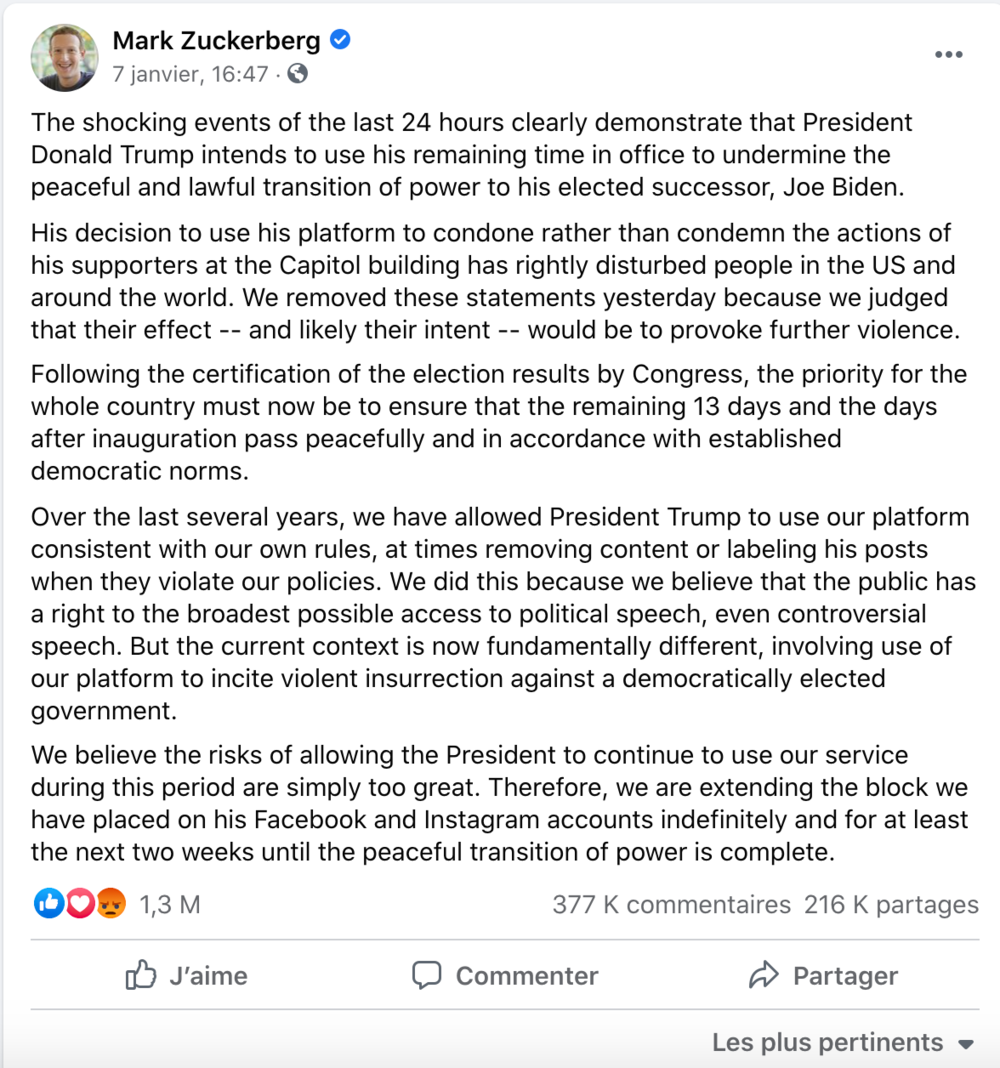This screenshot has height=1068, width=1000.
Task: Open Mark Zuckerberg's profile via his name
Action: 216,41
